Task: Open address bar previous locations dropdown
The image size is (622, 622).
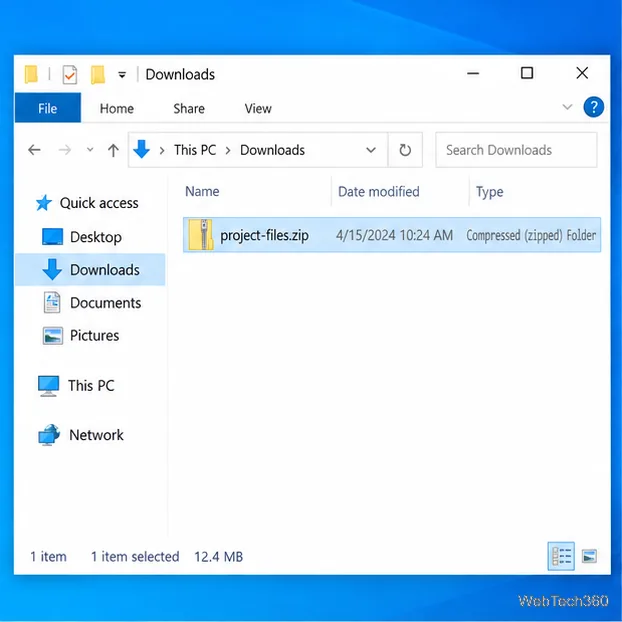Action: tap(371, 150)
